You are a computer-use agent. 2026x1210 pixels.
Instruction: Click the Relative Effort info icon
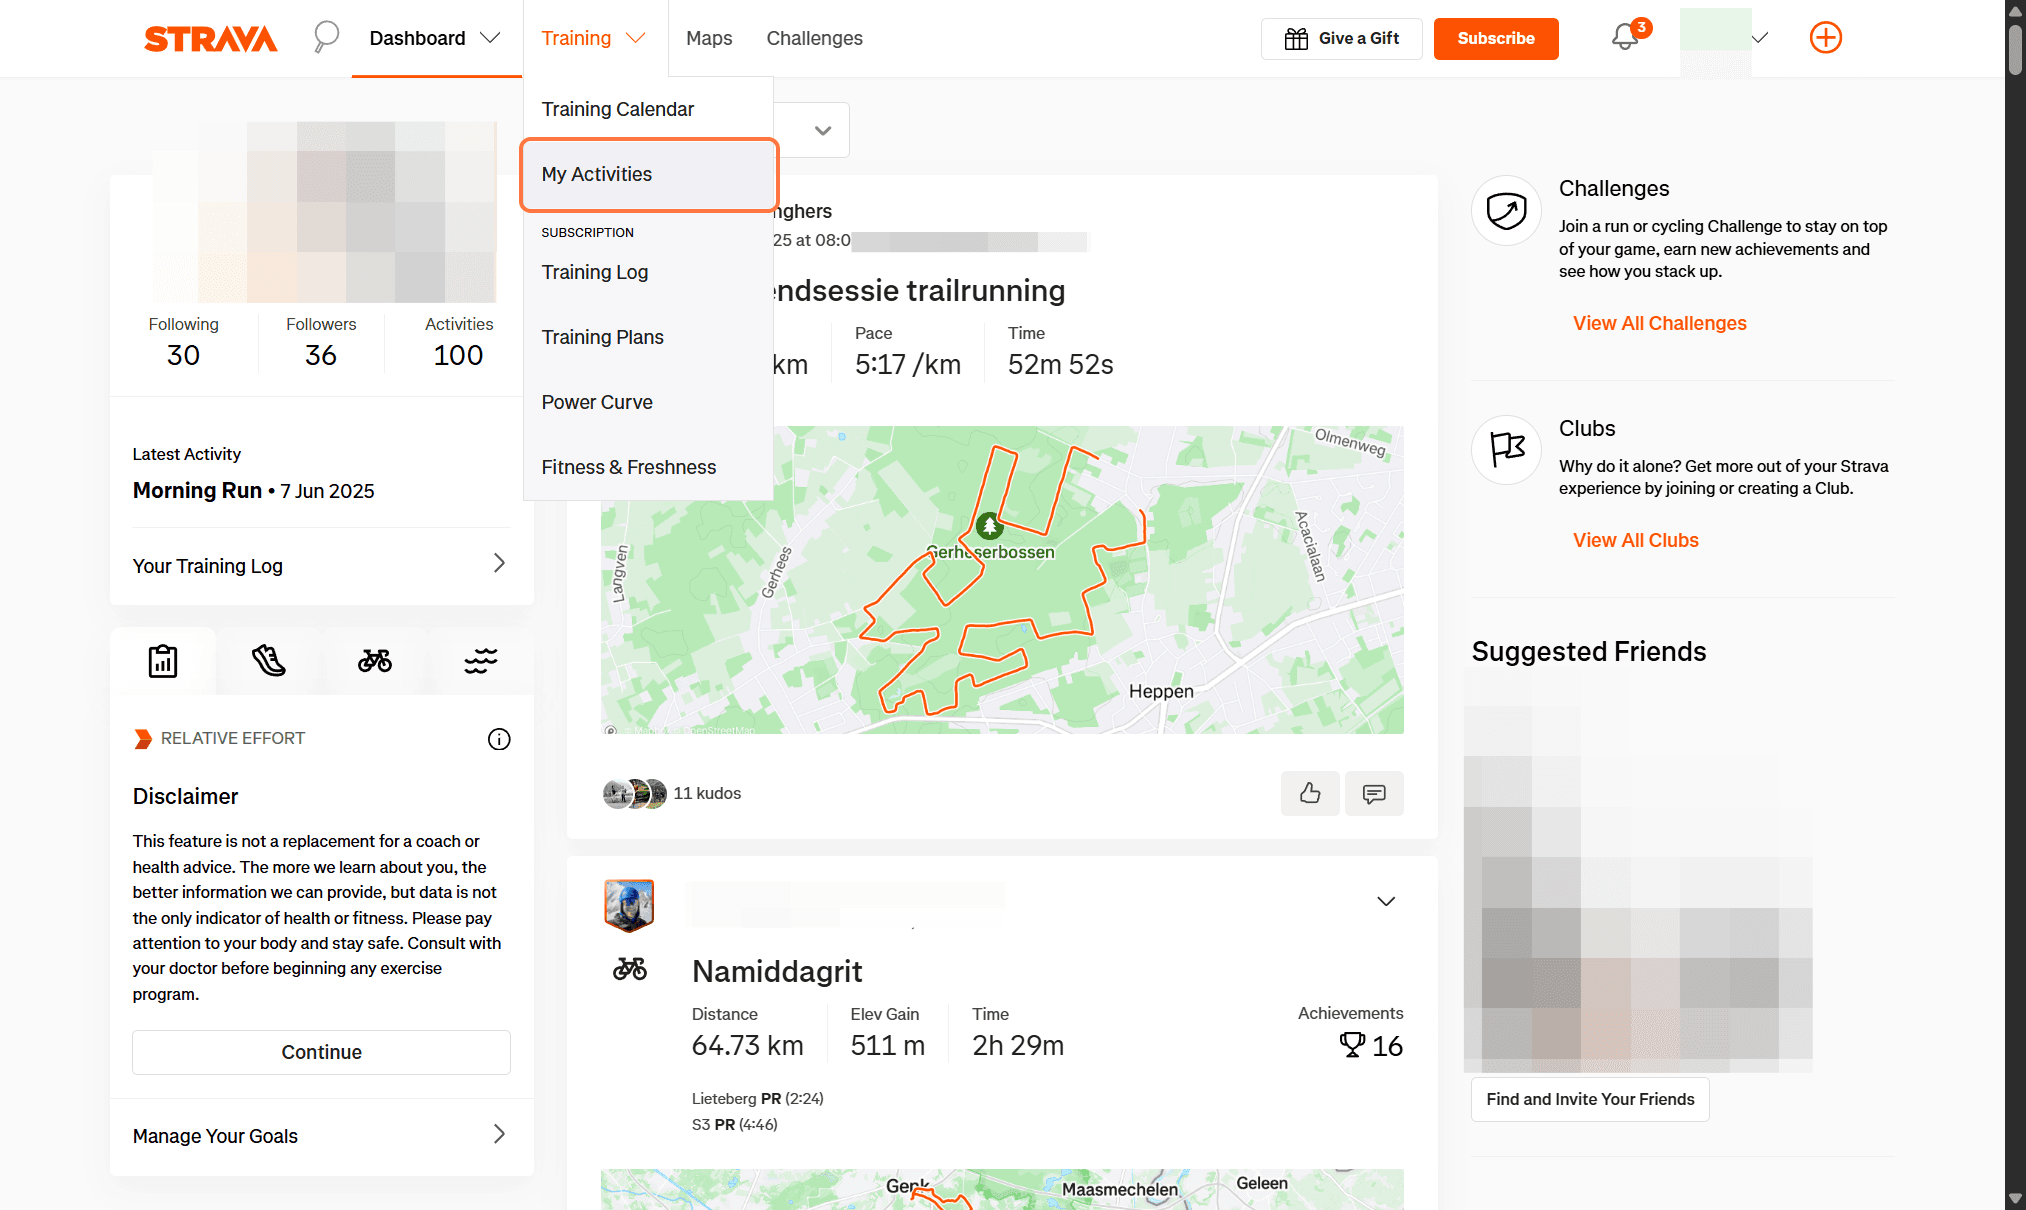[x=498, y=739]
